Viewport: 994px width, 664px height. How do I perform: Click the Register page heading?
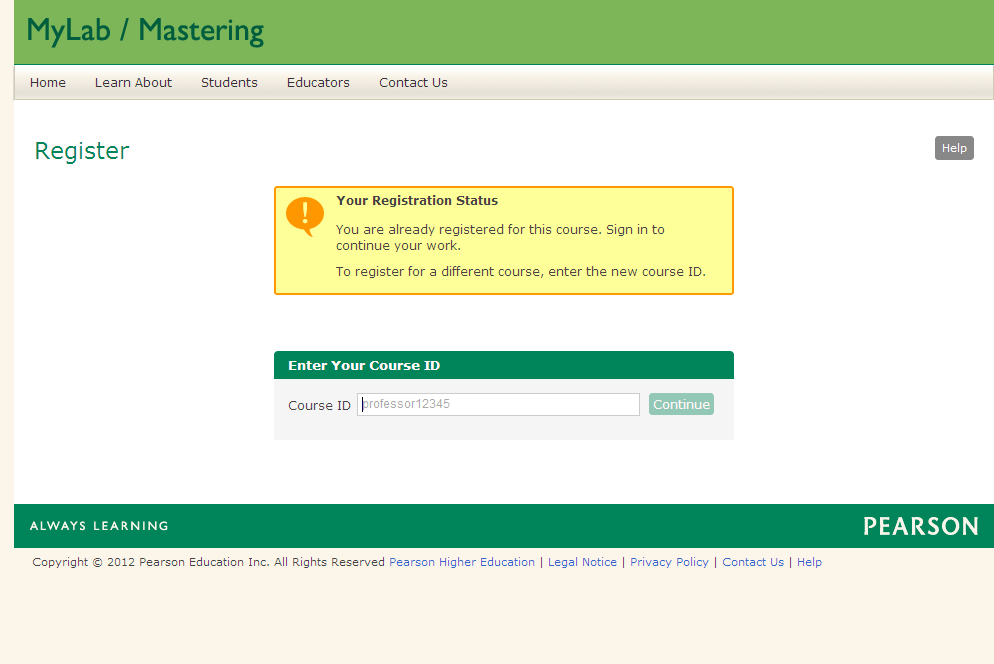coord(82,151)
